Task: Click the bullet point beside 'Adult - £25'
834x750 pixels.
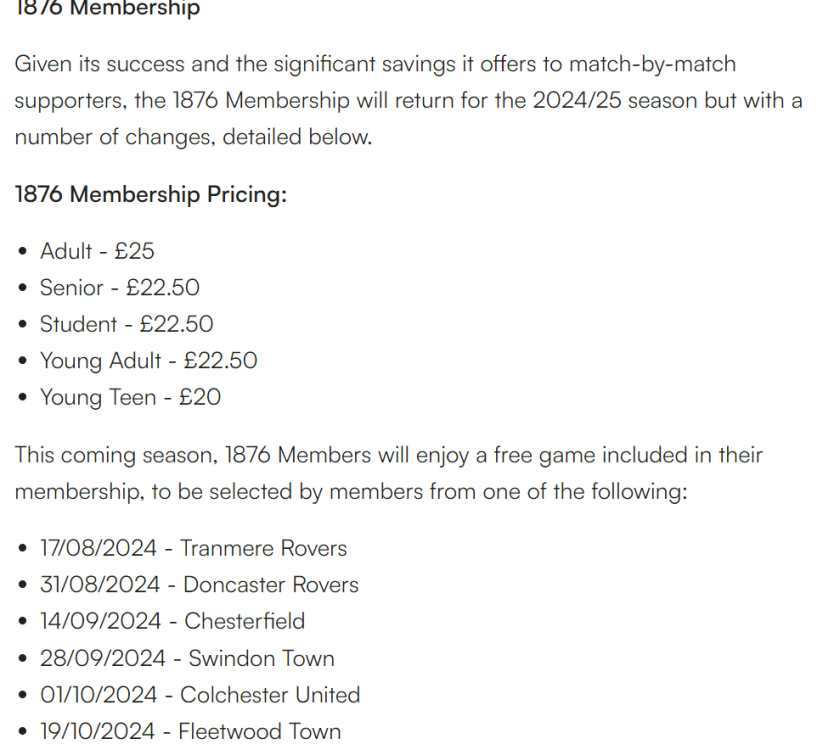Action: click(x=22, y=252)
